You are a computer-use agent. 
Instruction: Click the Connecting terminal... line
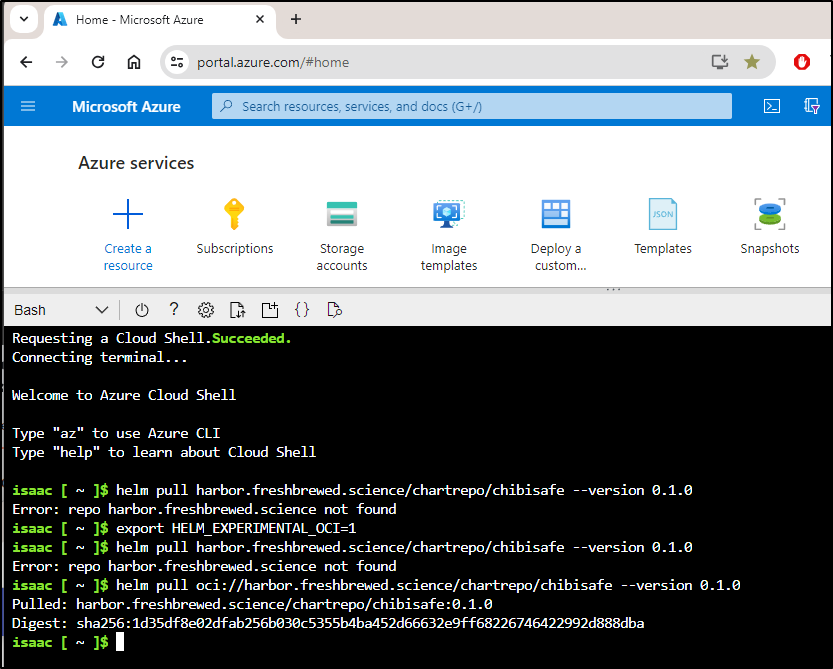point(100,357)
